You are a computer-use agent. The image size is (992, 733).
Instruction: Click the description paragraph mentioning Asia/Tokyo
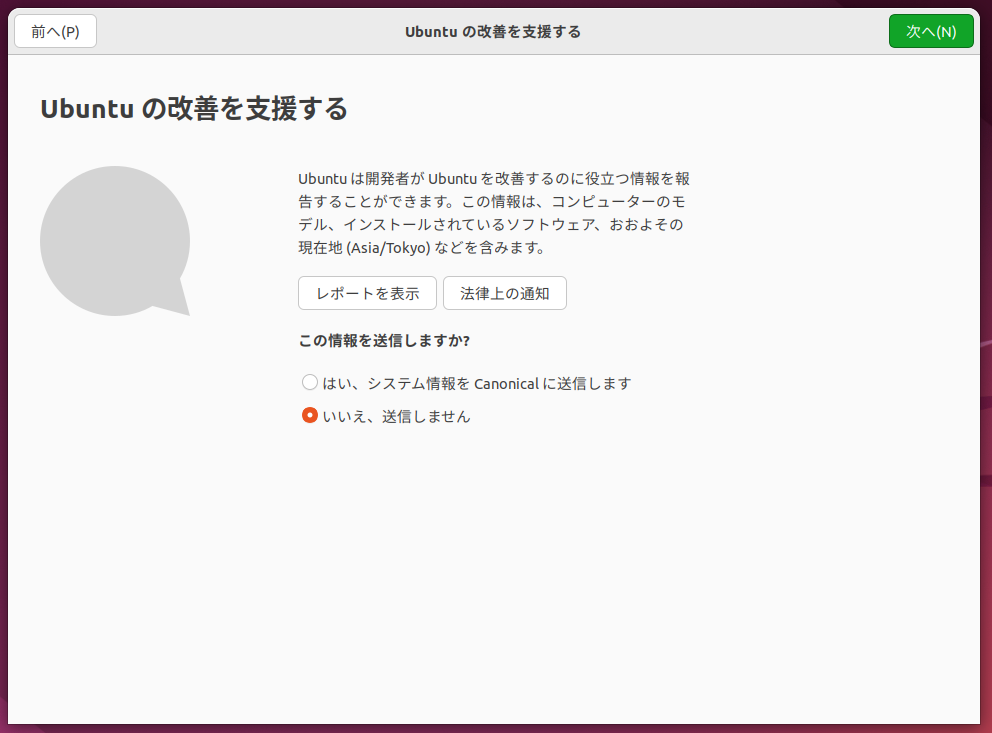pyautogui.click(x=493, y=213)
